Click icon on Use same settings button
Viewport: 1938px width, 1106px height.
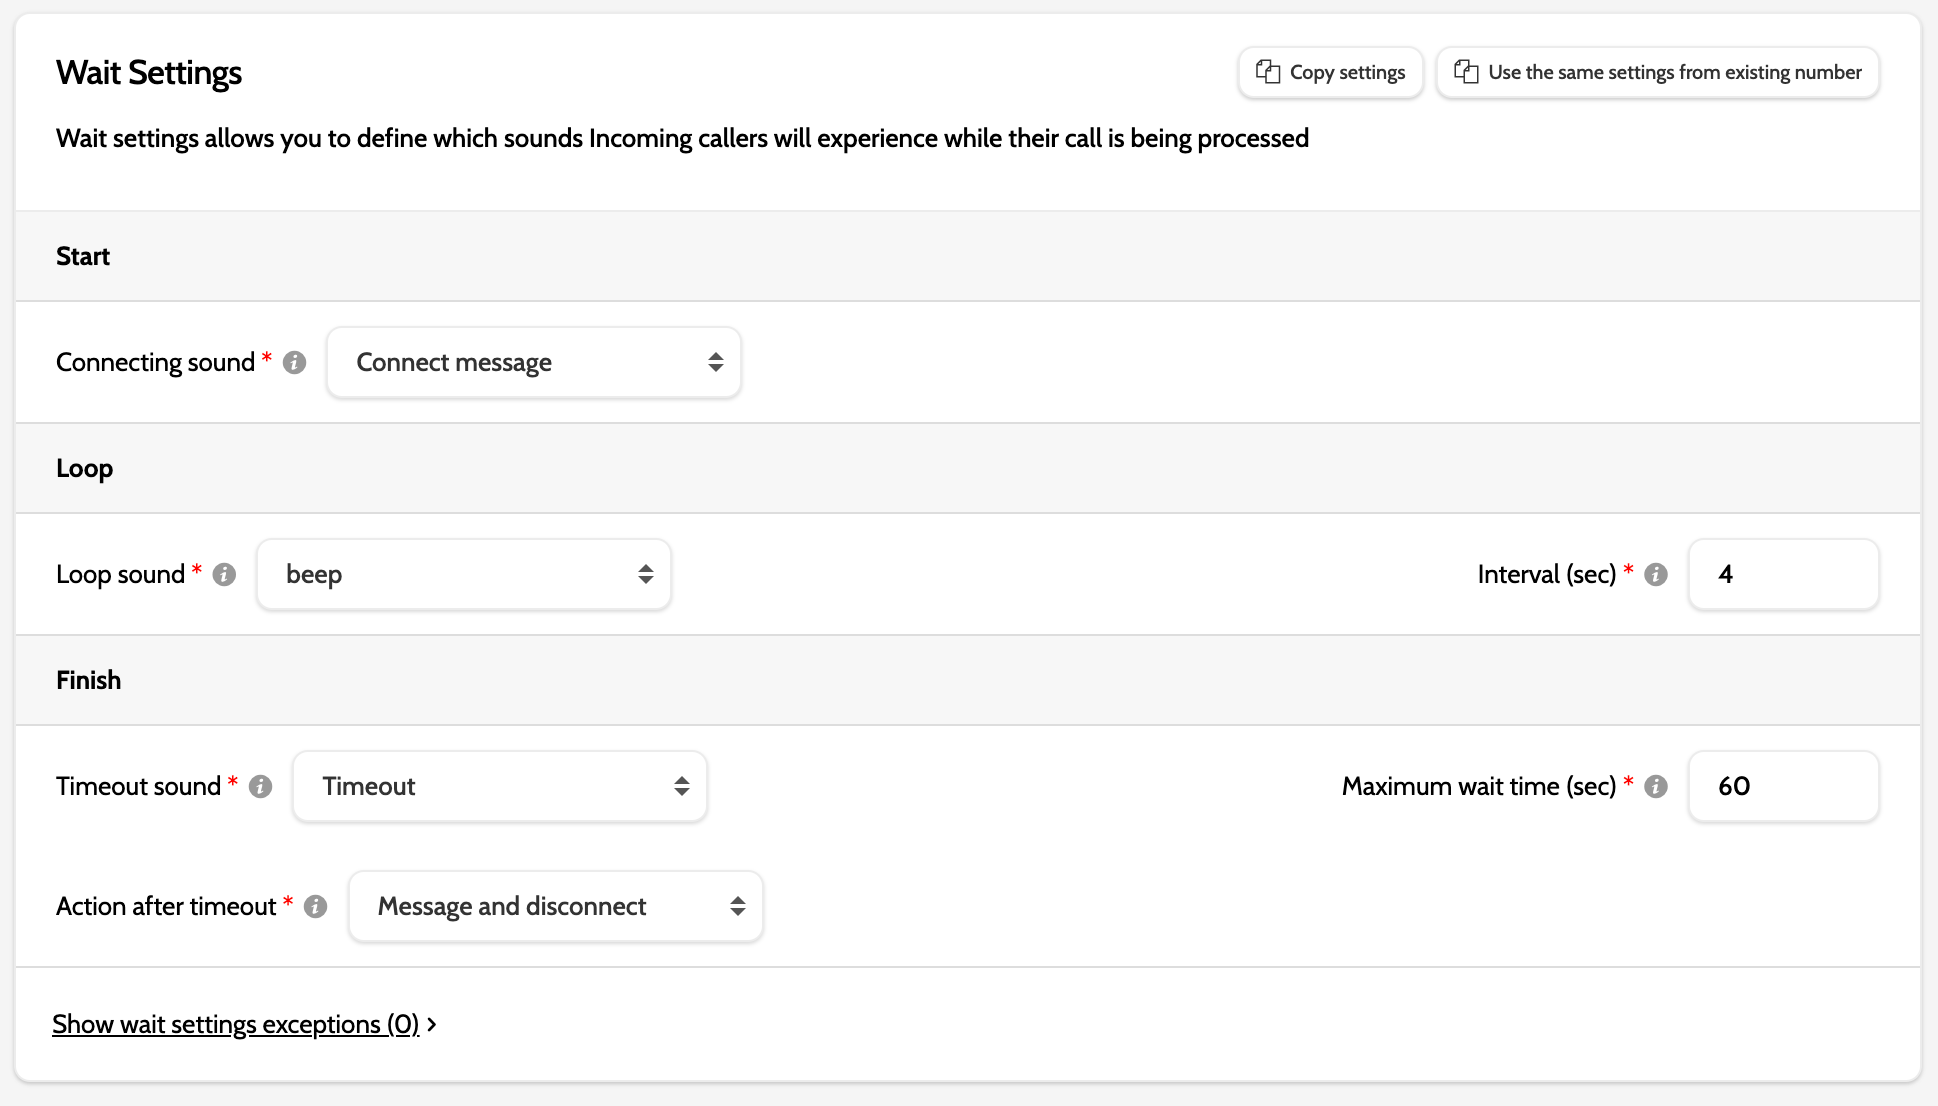[x=1466, y=72]
